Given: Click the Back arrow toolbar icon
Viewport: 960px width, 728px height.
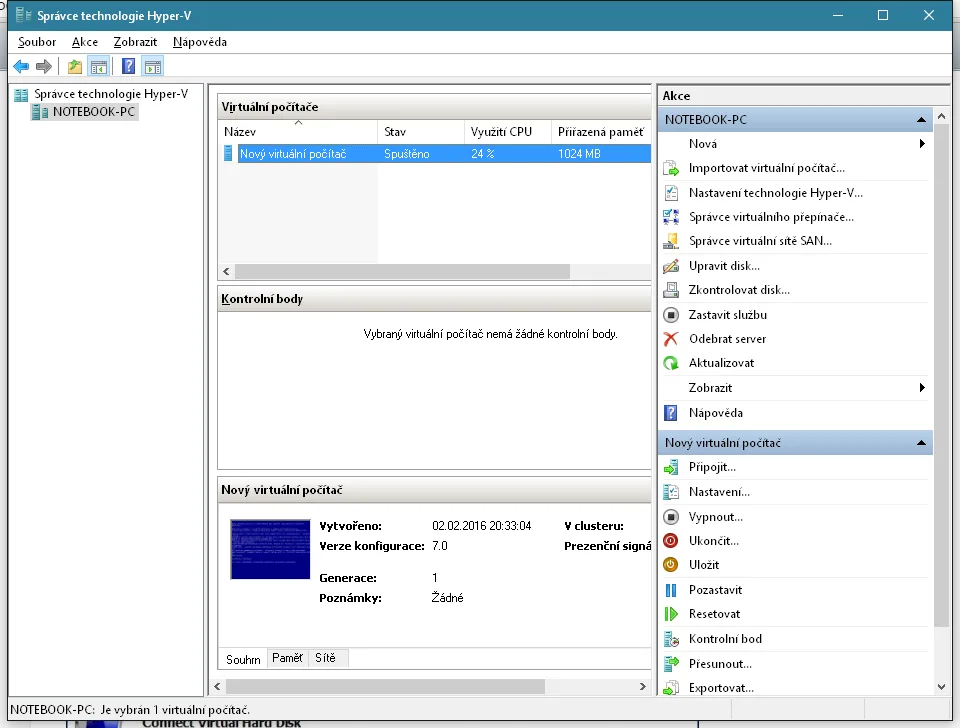Looking at the screenshot, I should [x=21, y=66].
